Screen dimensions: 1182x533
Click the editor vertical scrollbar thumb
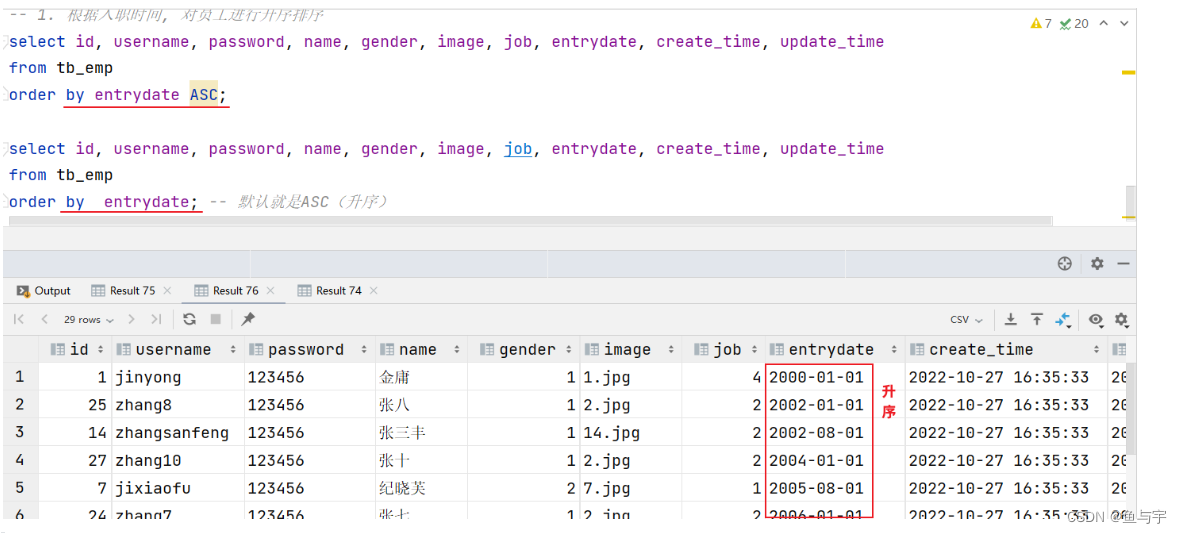pyautogui.click(x=1129, y=202)
